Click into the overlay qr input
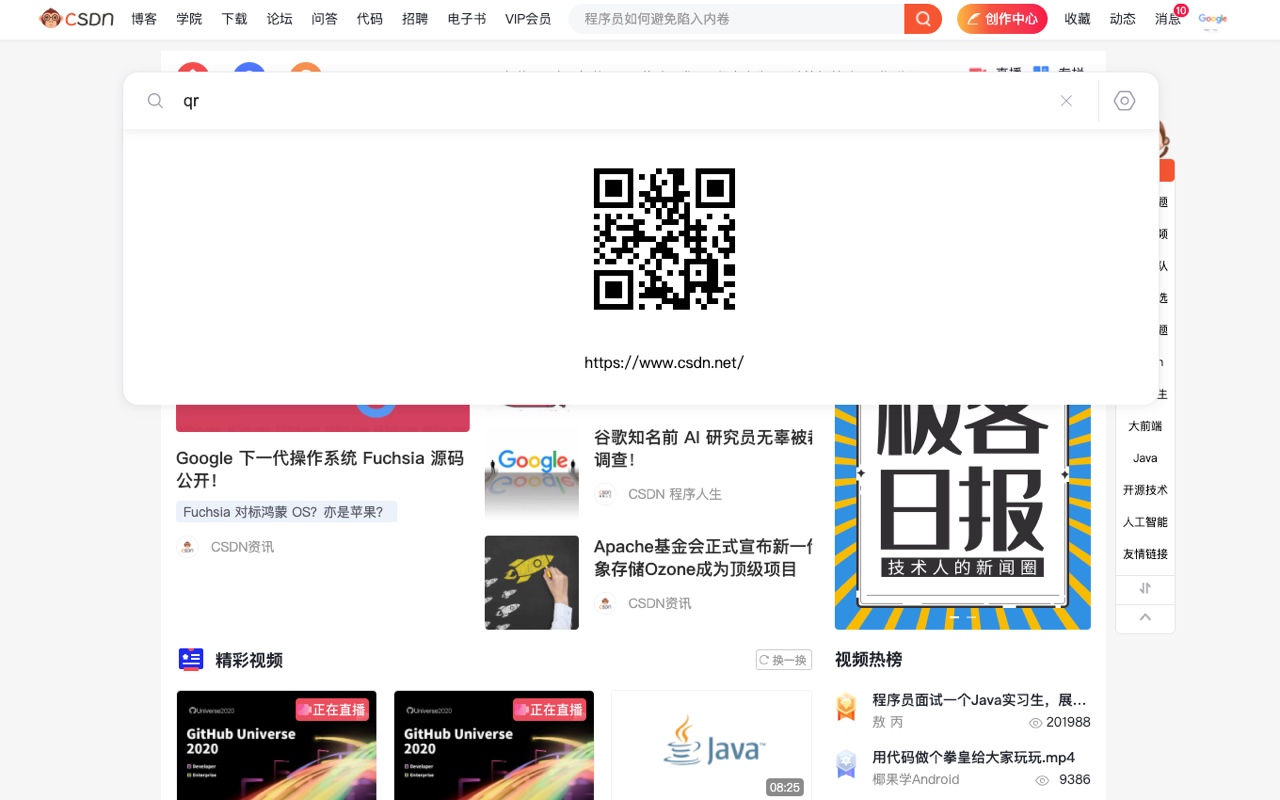This screenshot has width=1280, height=800. 610,101
